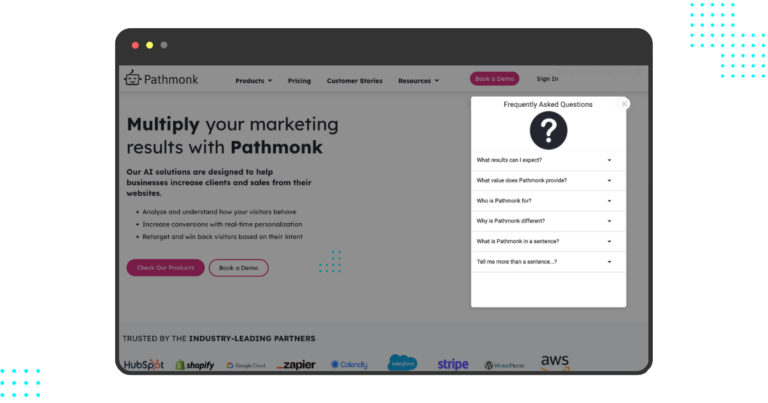The image size is (768, 403).
Task: Click the large question mark icon
Action: 549,130
